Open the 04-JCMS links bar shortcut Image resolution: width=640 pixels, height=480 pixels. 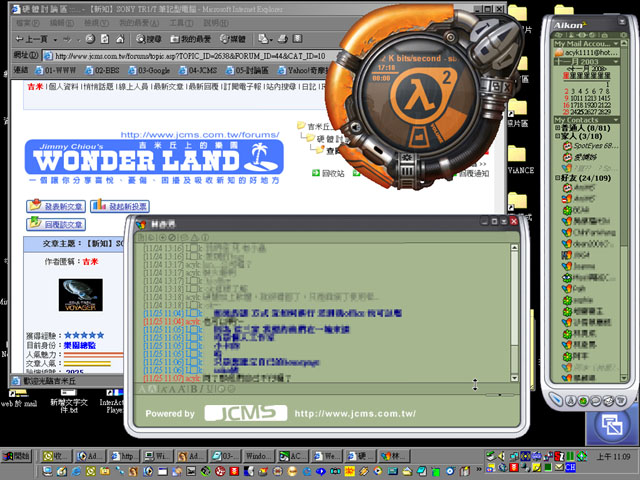tap(198, 70)
